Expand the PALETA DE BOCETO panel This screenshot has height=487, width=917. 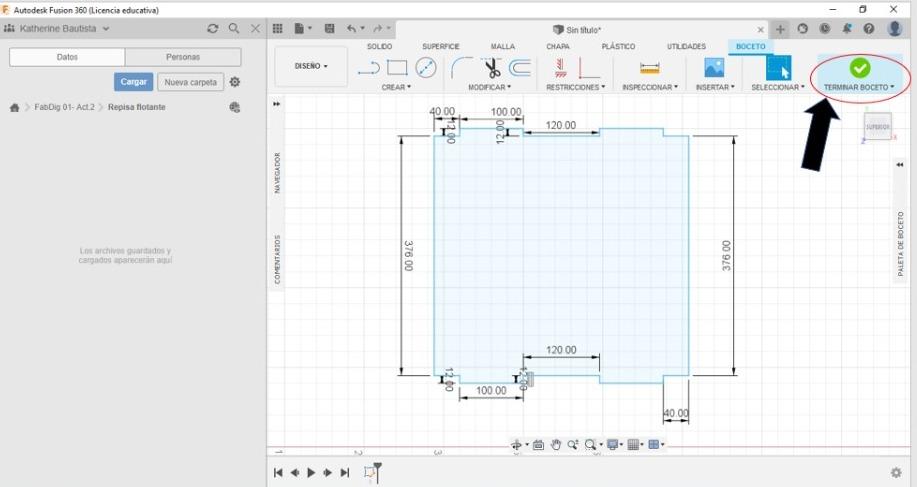point(901,165)
